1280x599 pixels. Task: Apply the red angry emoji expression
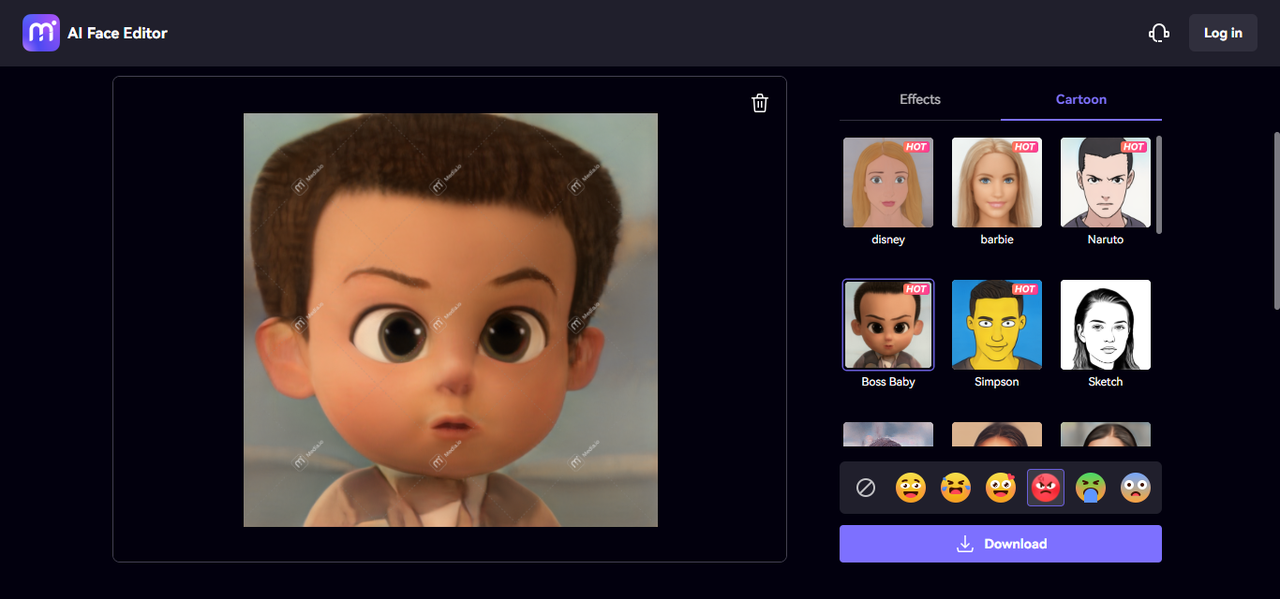coord(1046,488)
